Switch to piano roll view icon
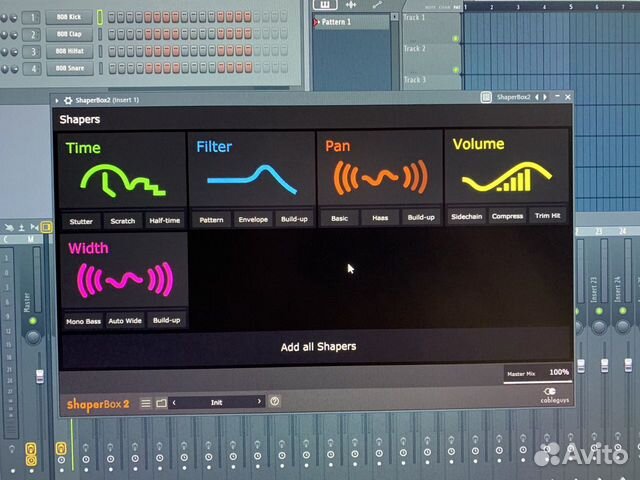Viewport: 640px width, 480px height. (325, 4)
